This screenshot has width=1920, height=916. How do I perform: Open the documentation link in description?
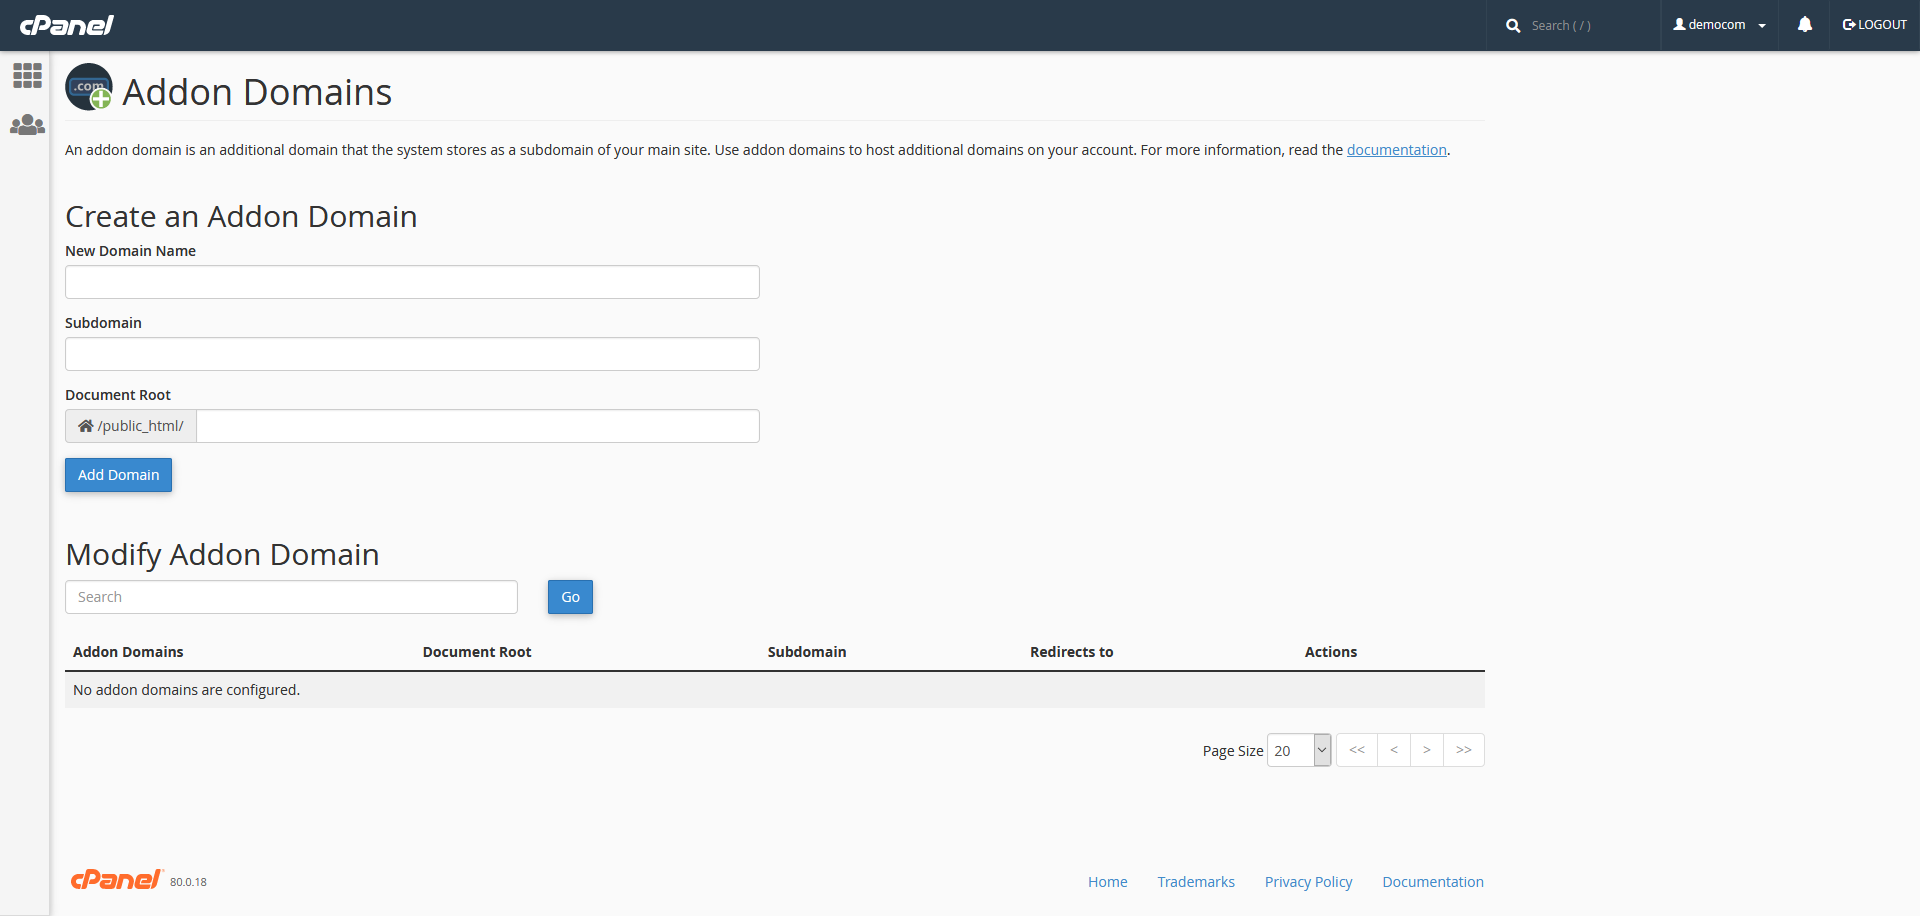[x=1396, y=150]
